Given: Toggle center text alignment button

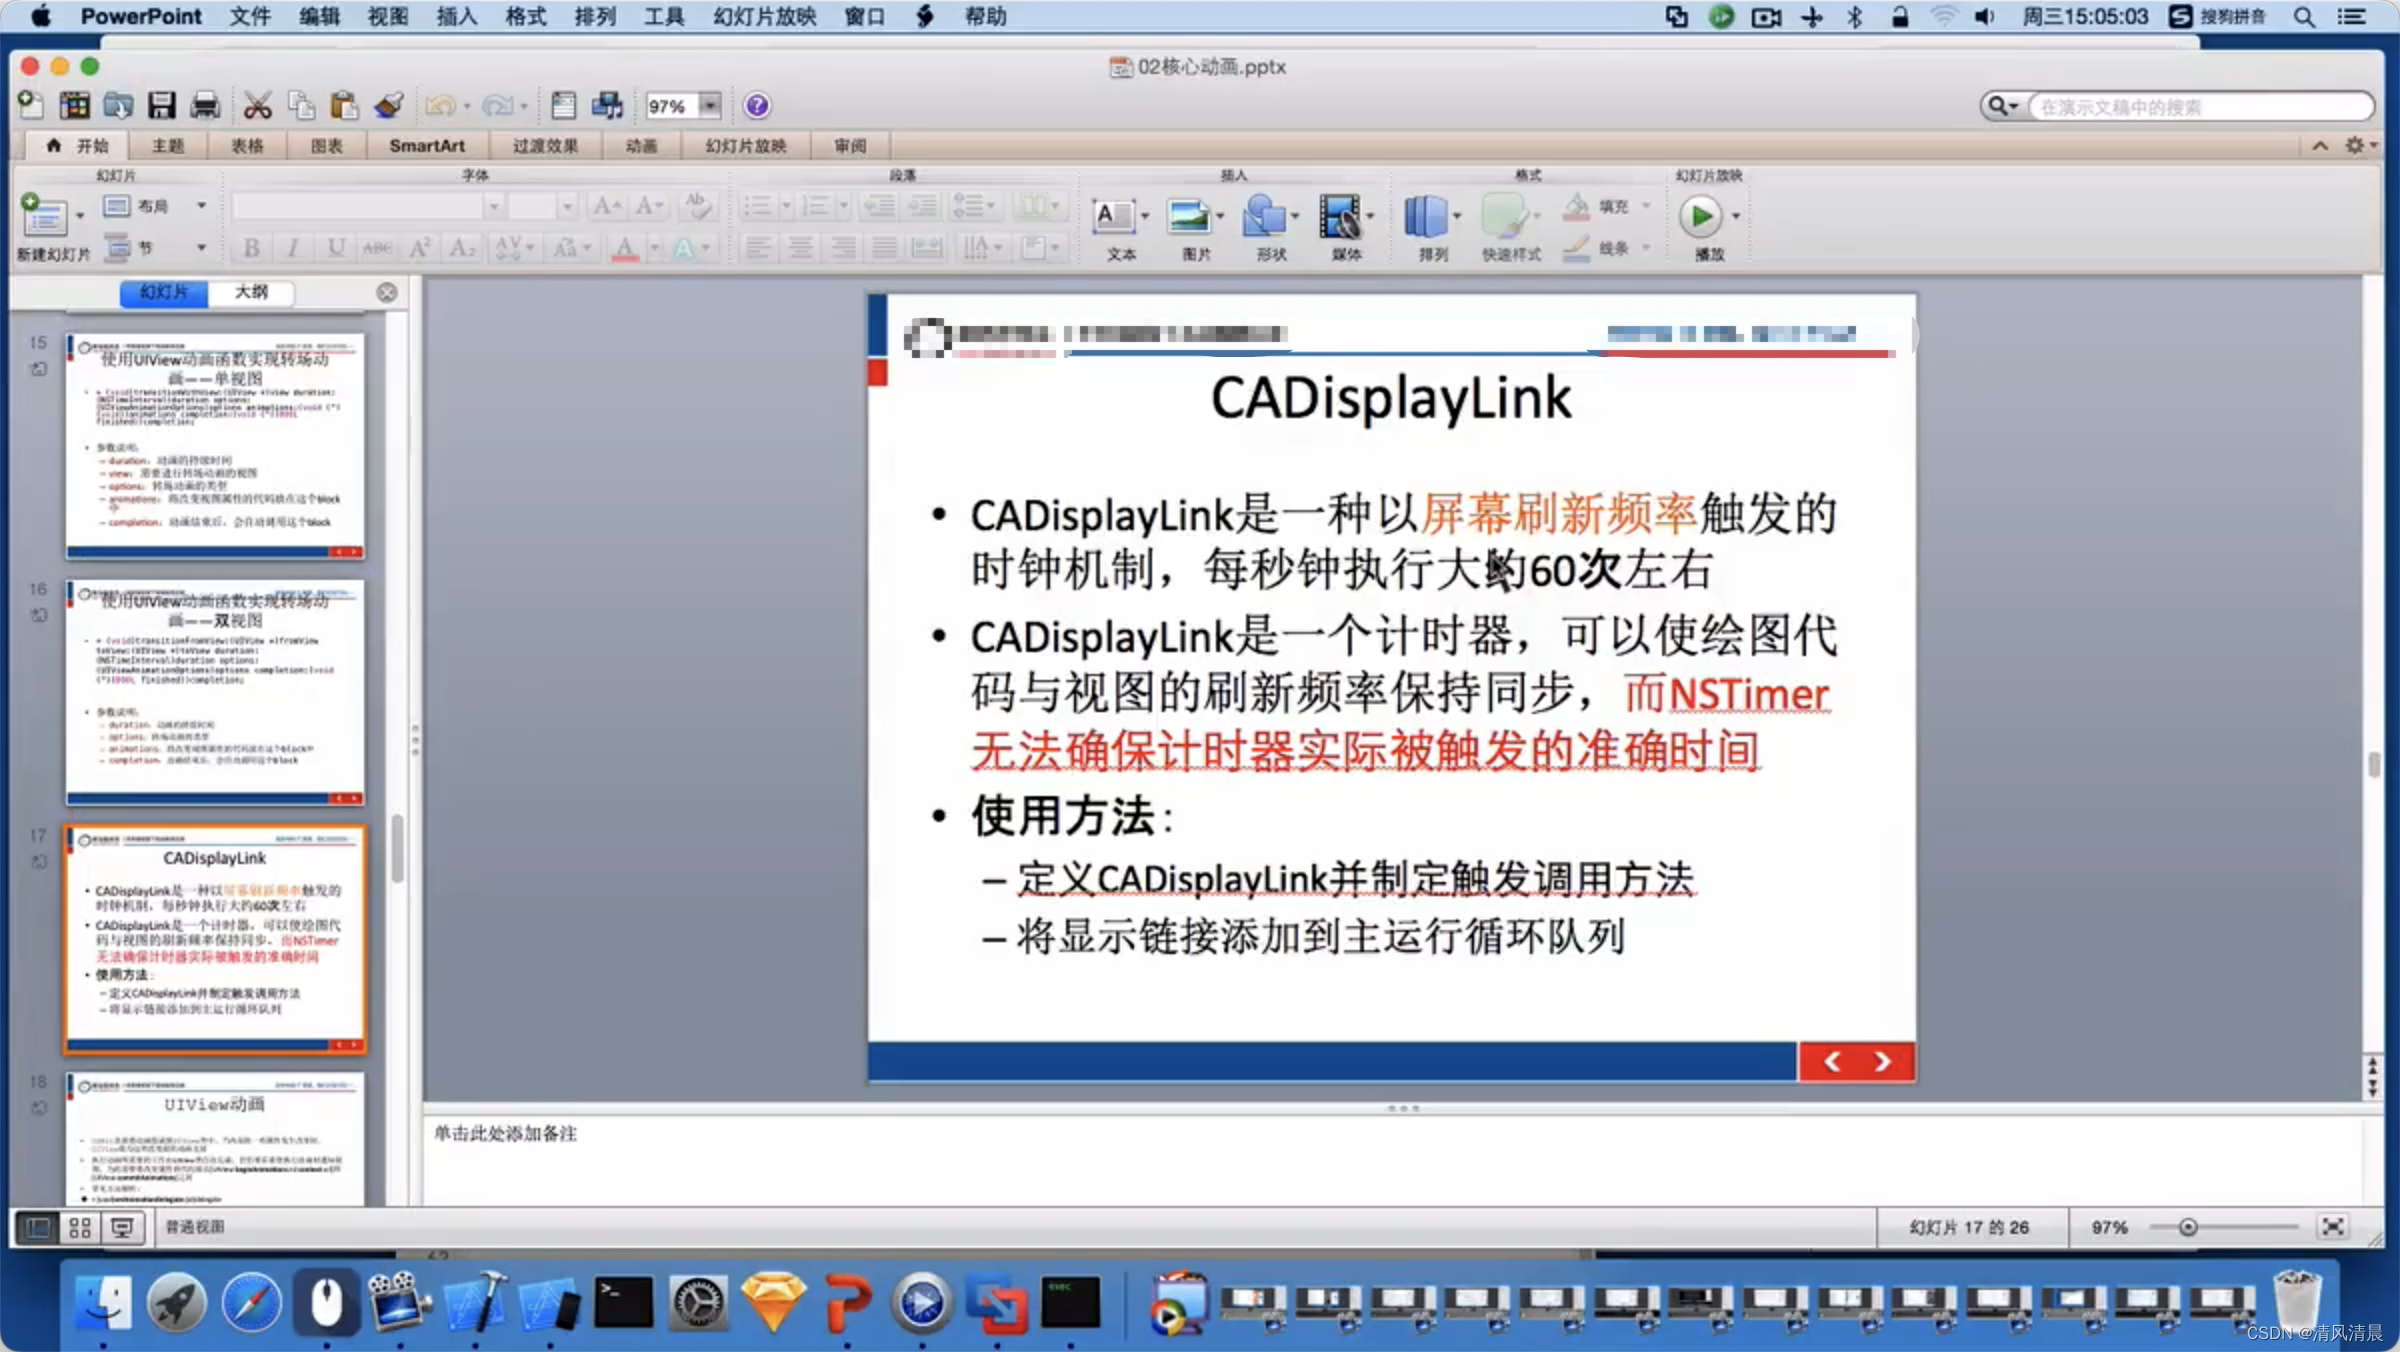Looking at the screenshot, I should click(x=800, y=248).
